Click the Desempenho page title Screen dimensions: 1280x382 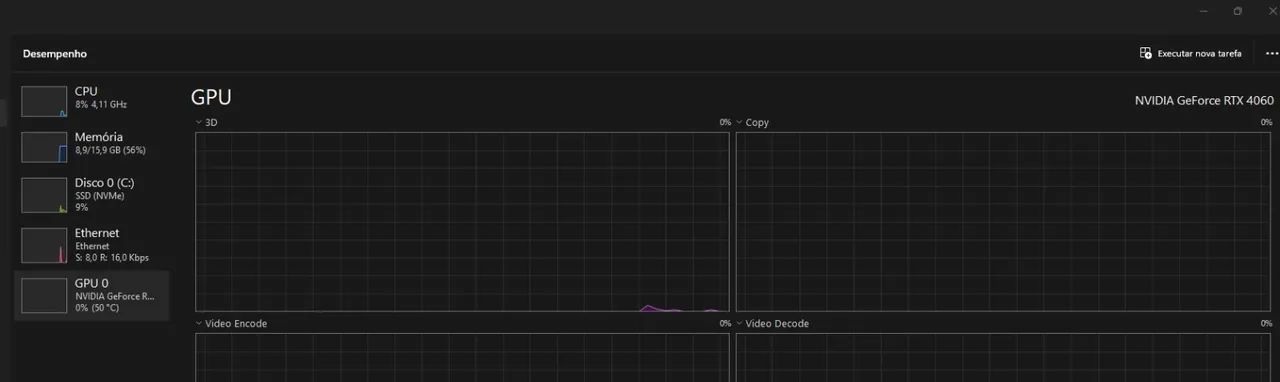55,54
